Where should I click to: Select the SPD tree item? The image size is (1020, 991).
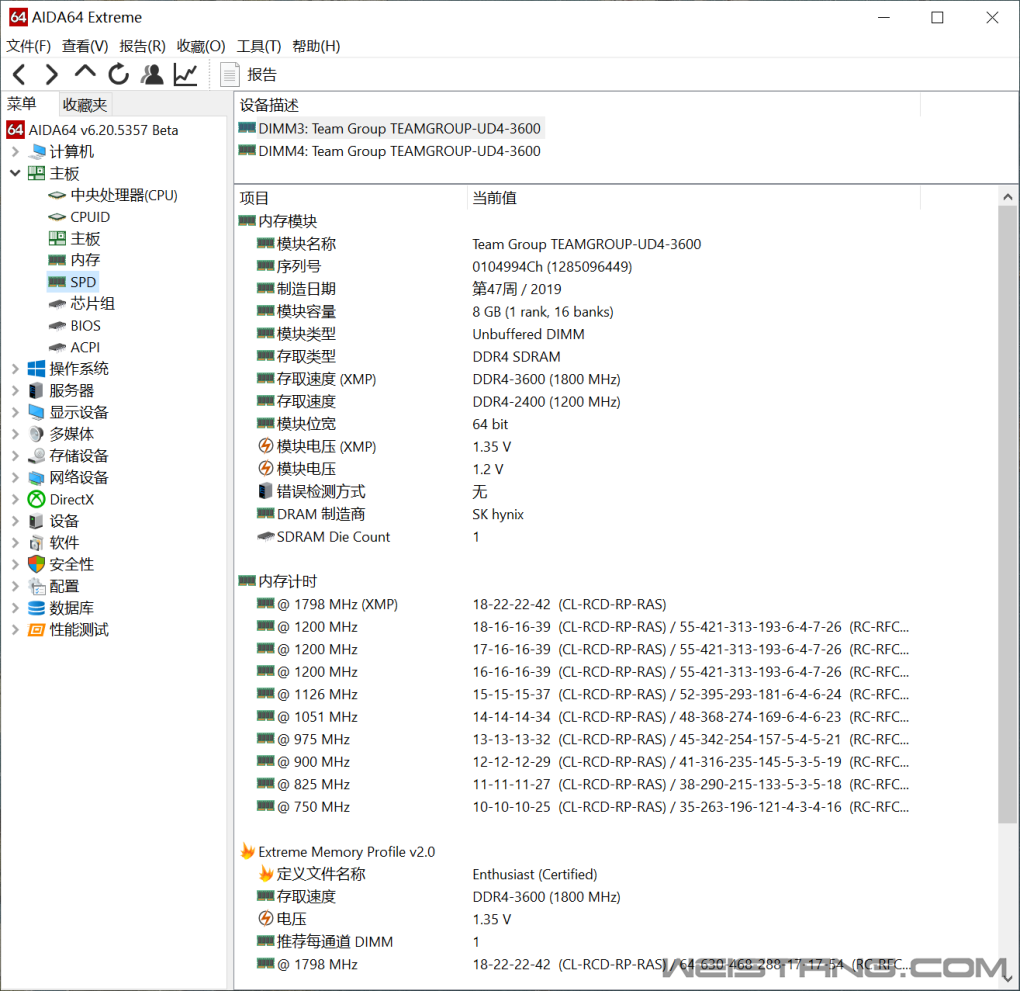pos(73,282)
